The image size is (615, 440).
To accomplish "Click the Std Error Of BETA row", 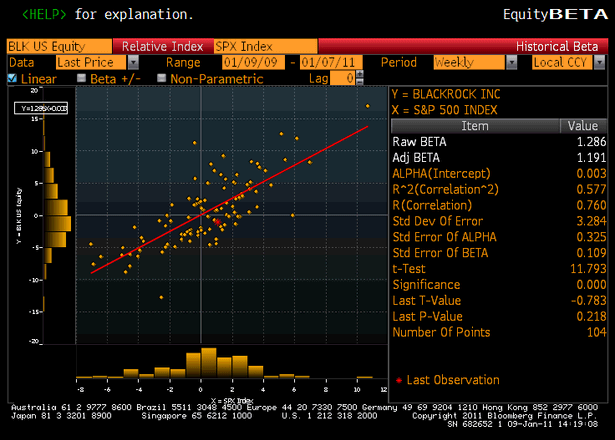I will pyautogui.click(x=499, y=253).
